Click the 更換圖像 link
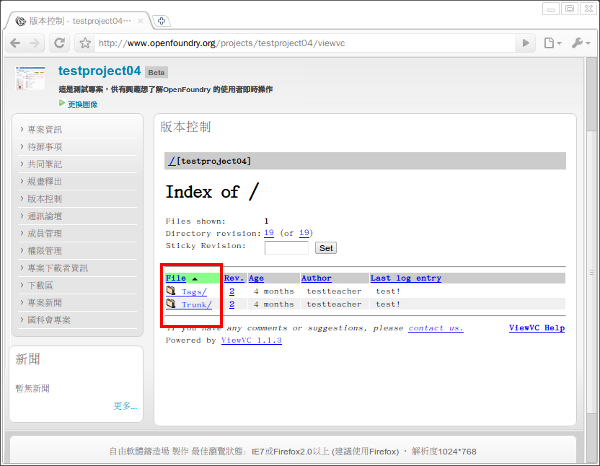This screenshot has height=466, width=600. pyautogui.click(x=83, y=104)
